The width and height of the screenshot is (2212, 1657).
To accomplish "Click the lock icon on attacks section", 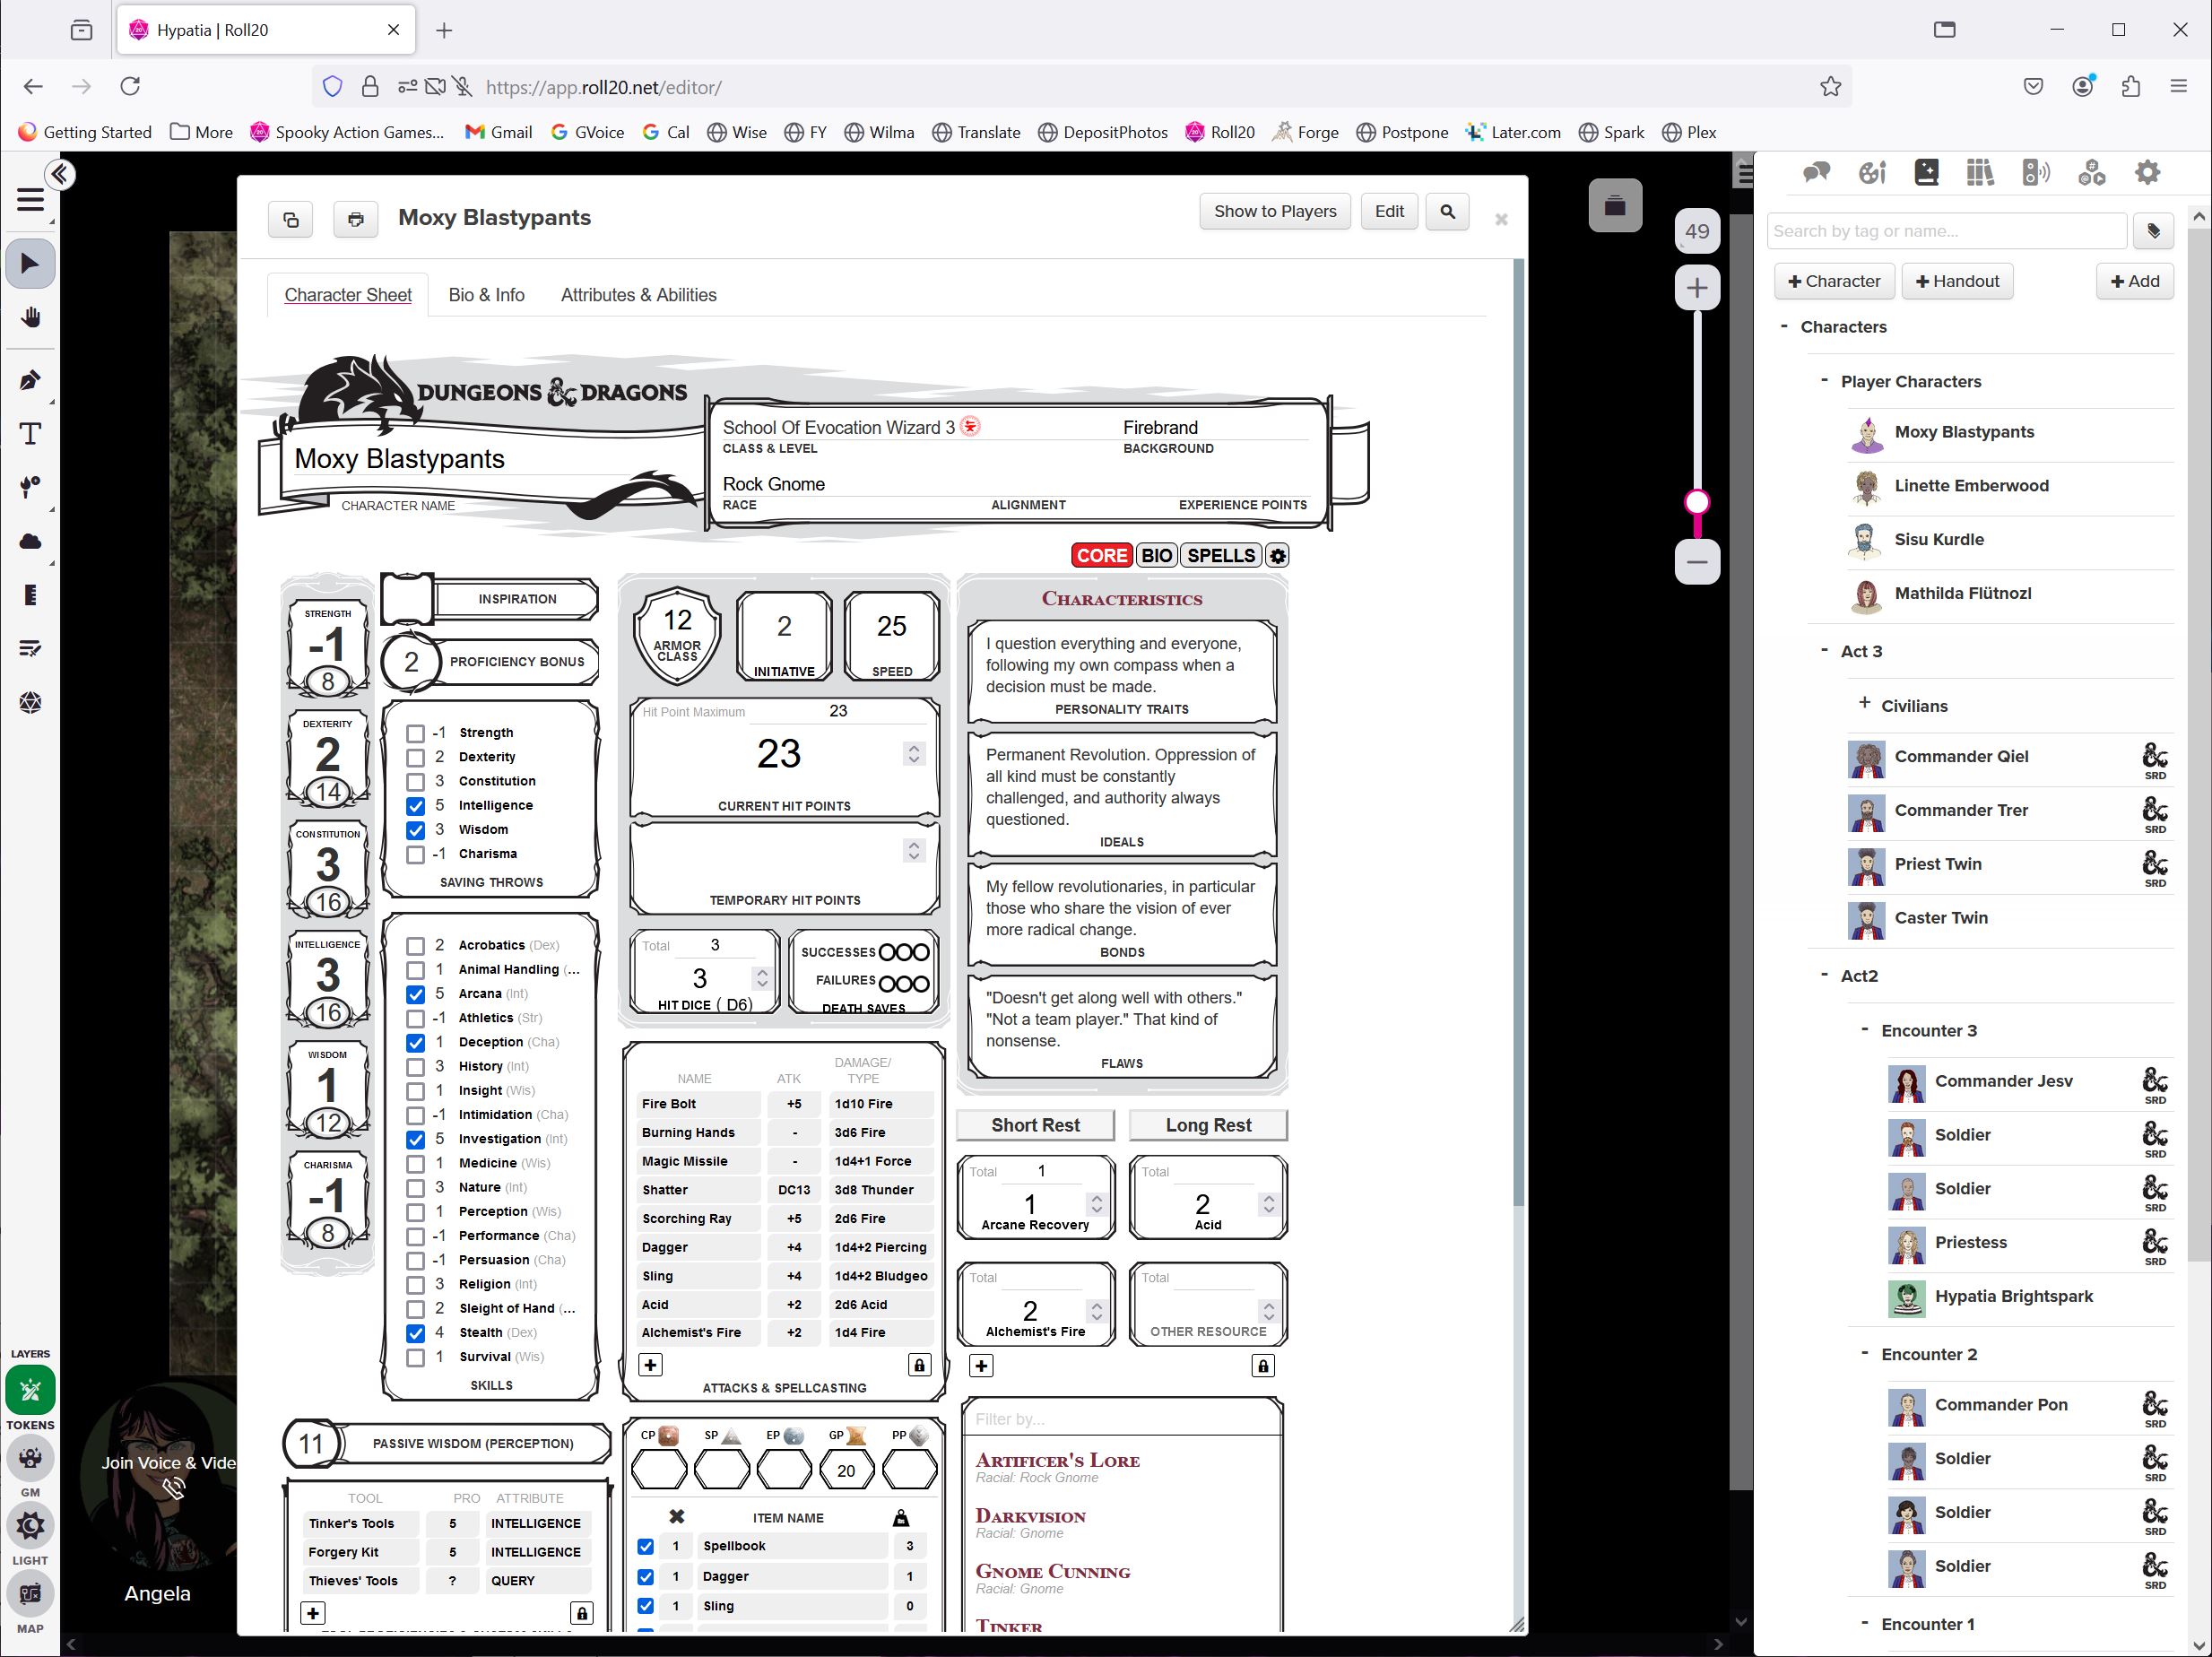I will [921, 1363].
